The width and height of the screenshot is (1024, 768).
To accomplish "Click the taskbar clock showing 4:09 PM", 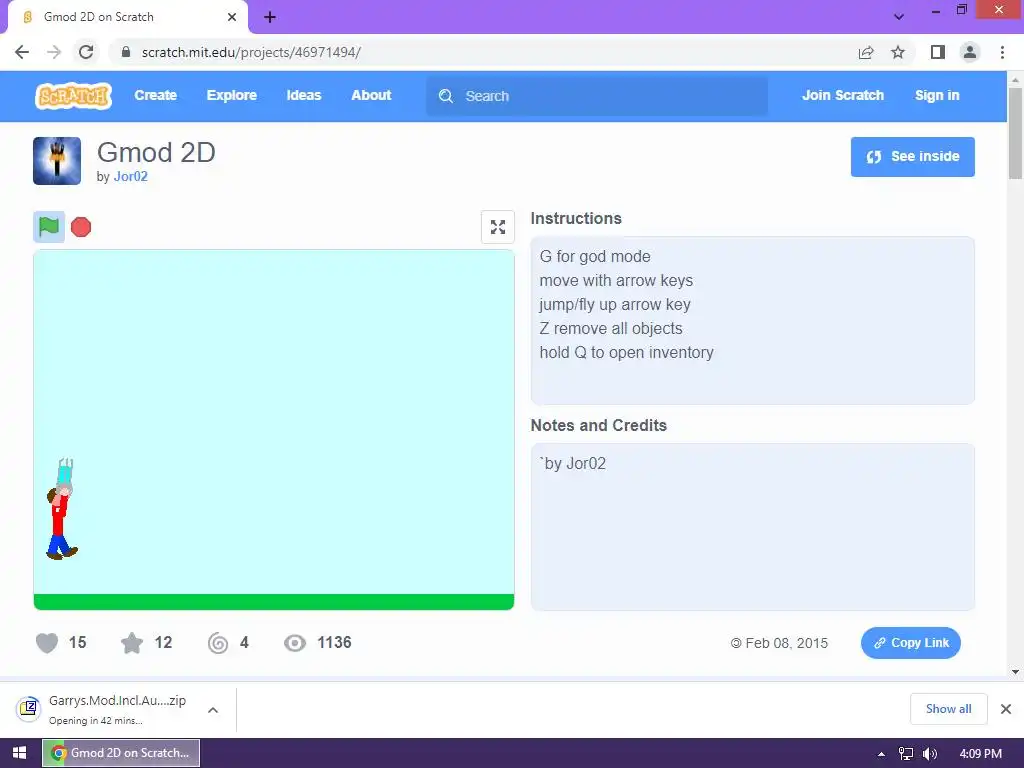I will [x=980, y=754].
